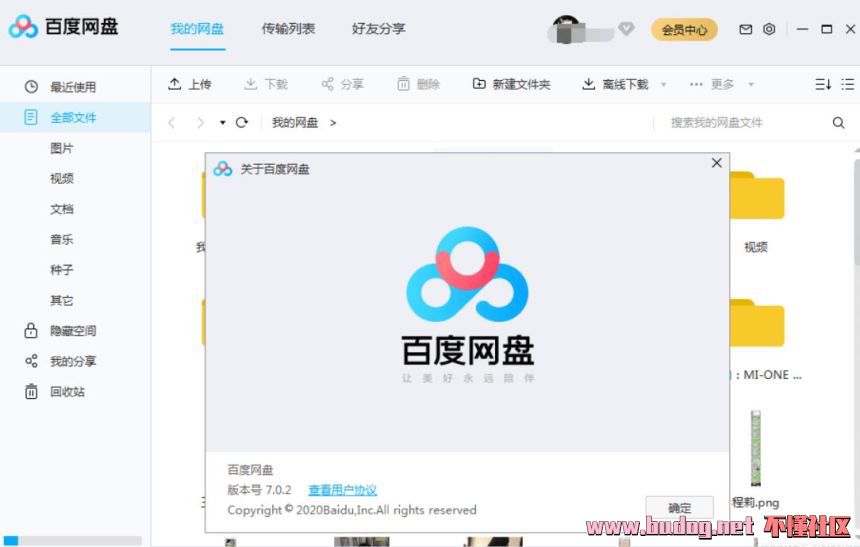The height and width of the screenshot is (547, 860).
Task: Go back with the left navigation arrow
Action: 172,122
